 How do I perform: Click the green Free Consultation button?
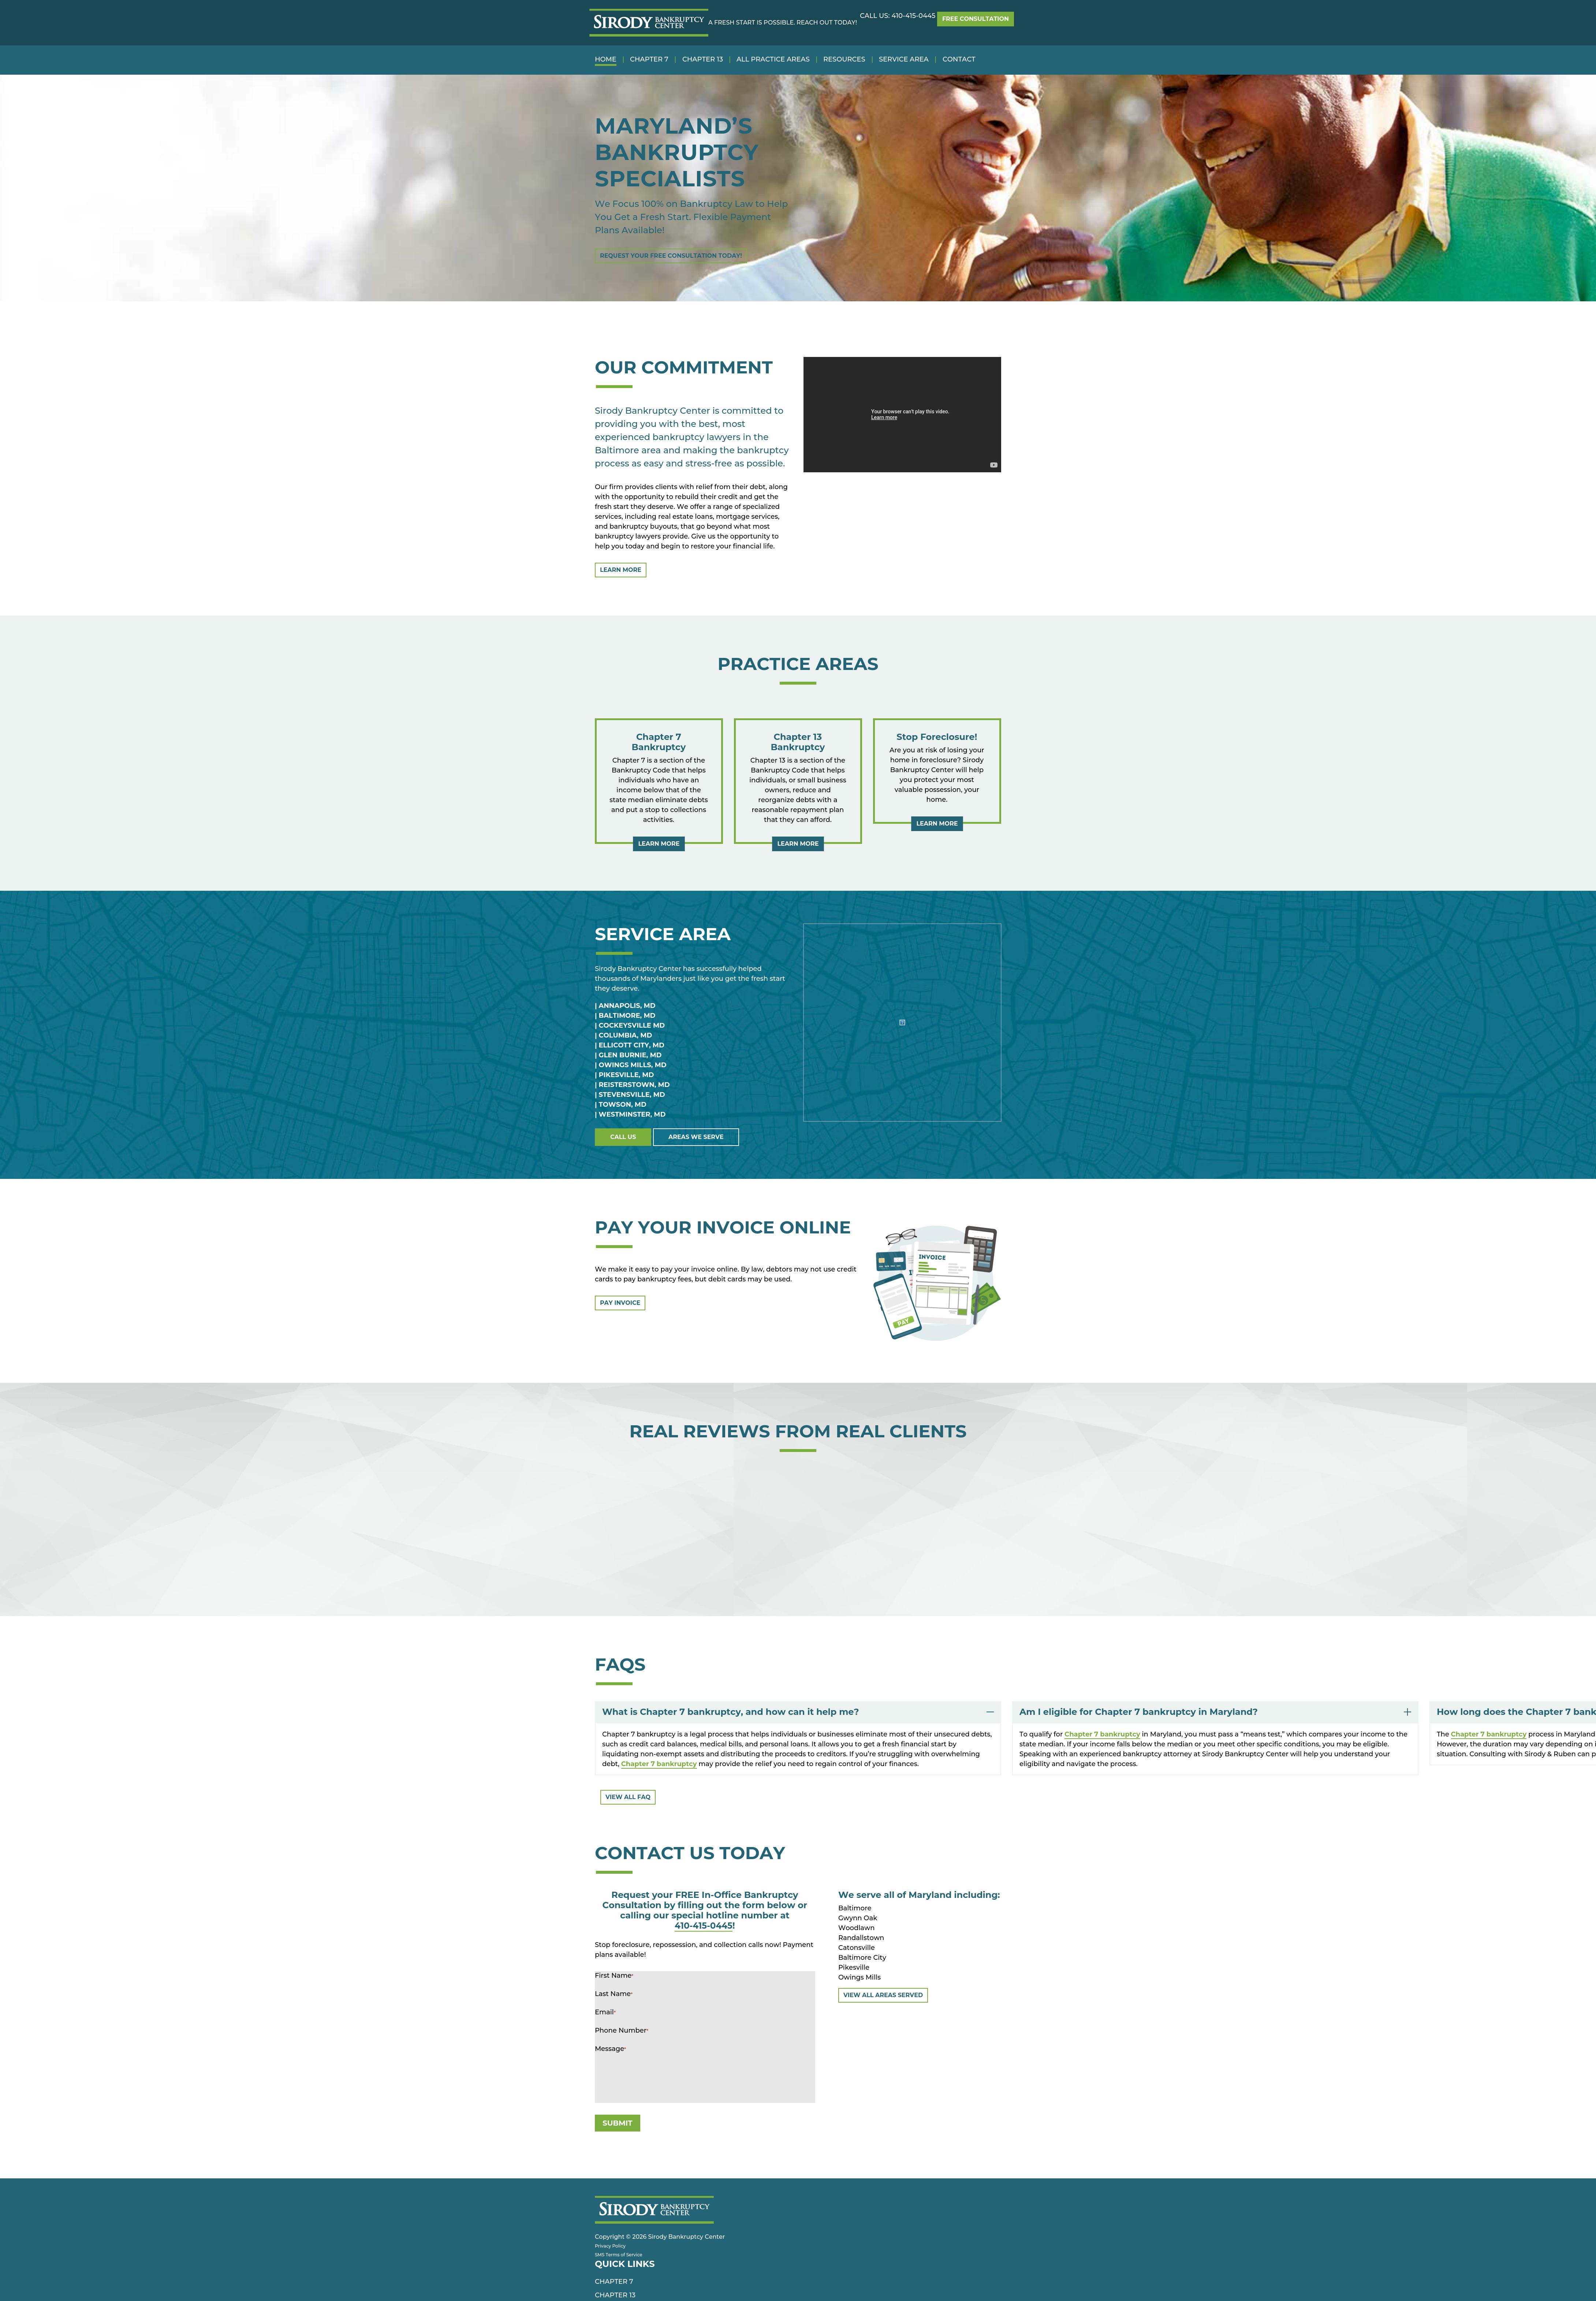point(975,19)
